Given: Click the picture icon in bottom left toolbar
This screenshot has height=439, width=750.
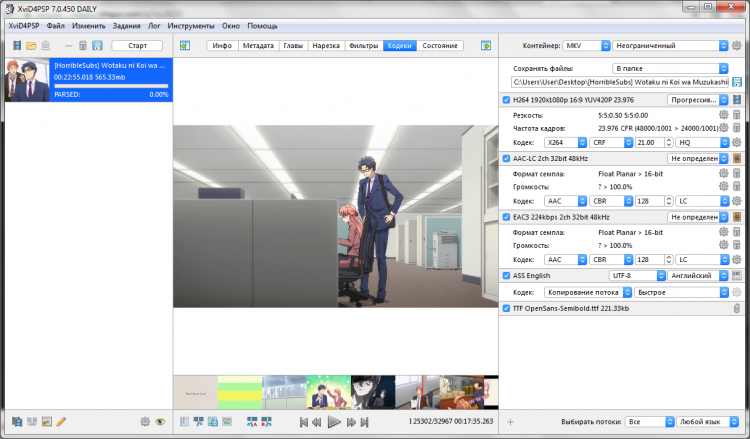Looking at the screenshot, I should click(x=46, y=421).
